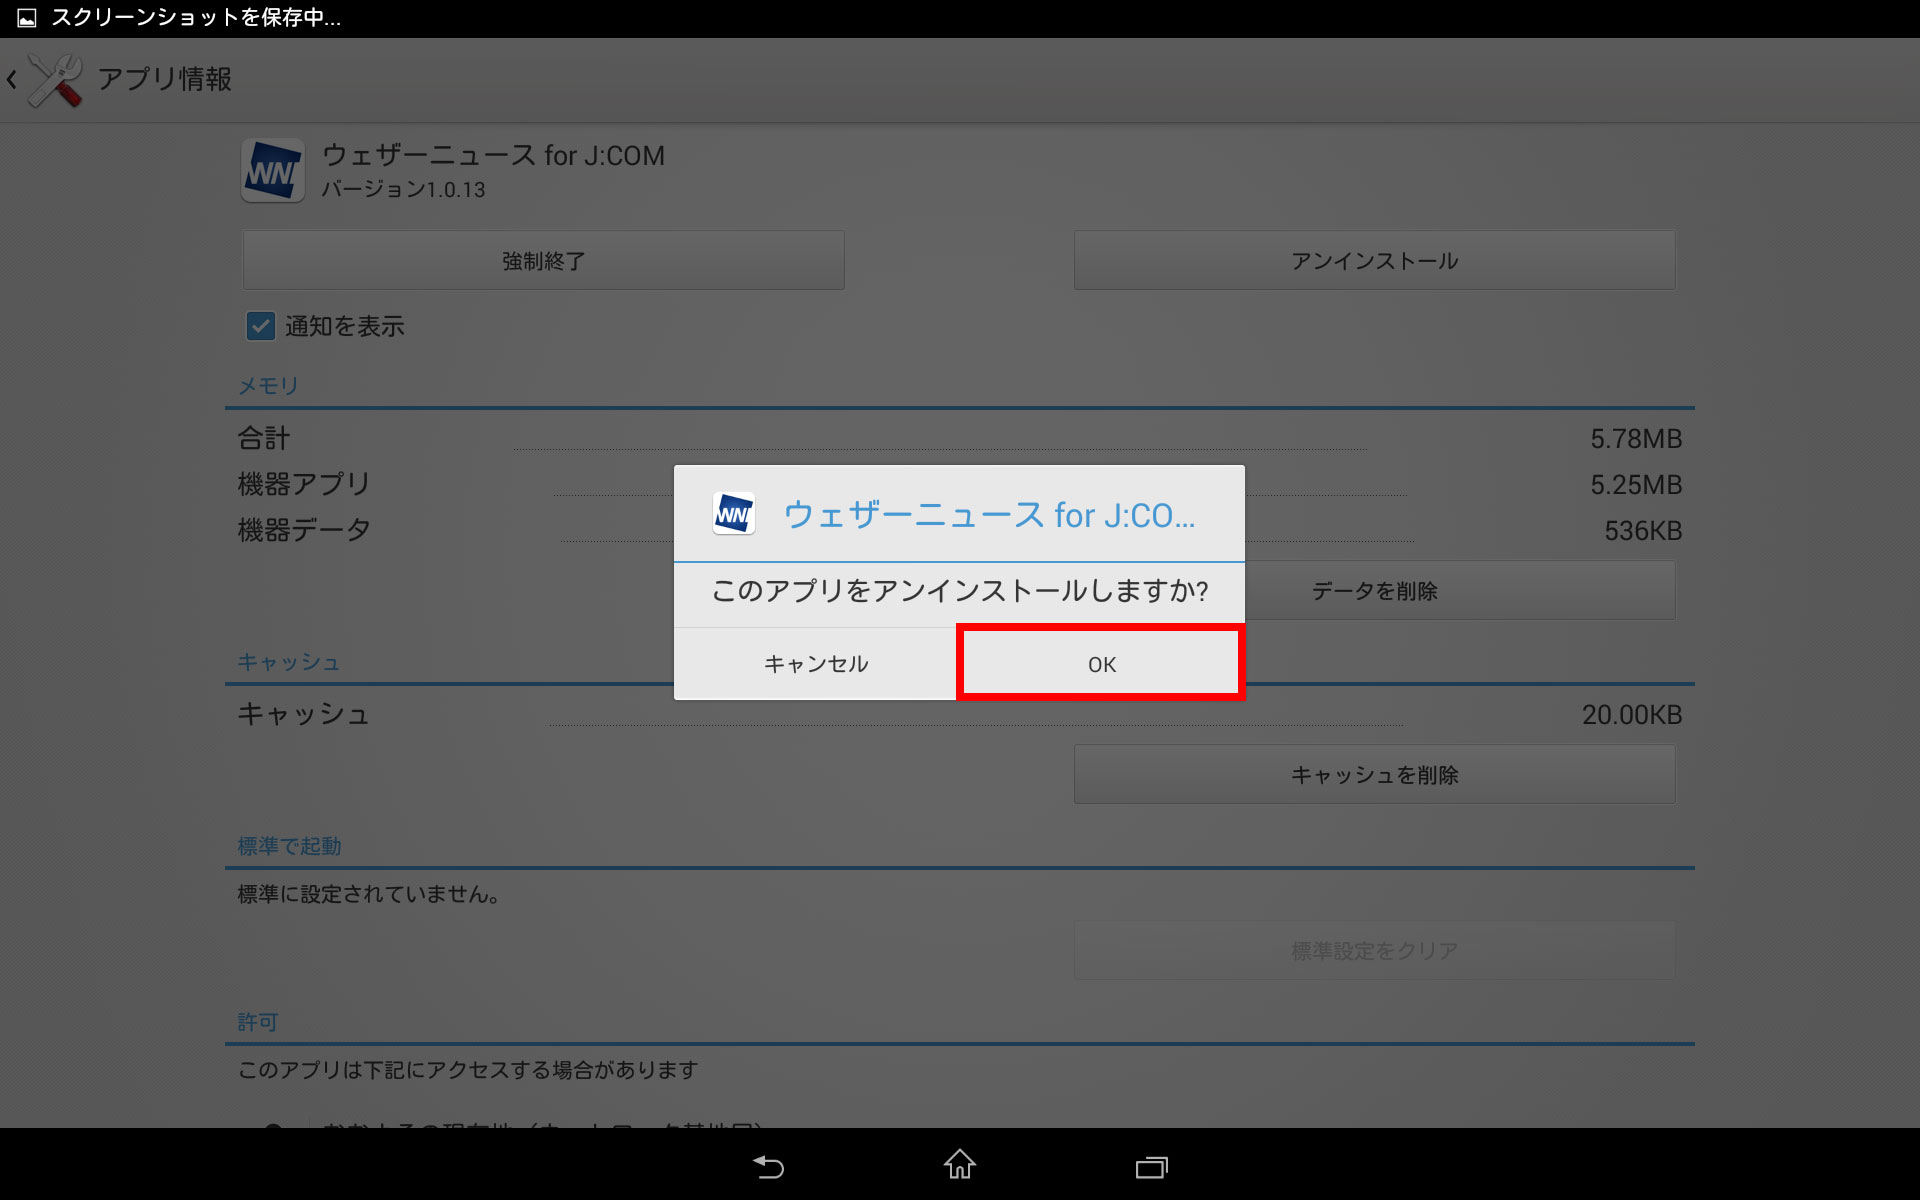Tap the ウェザーニュース app icon in app info header

(x=272, y=171)
